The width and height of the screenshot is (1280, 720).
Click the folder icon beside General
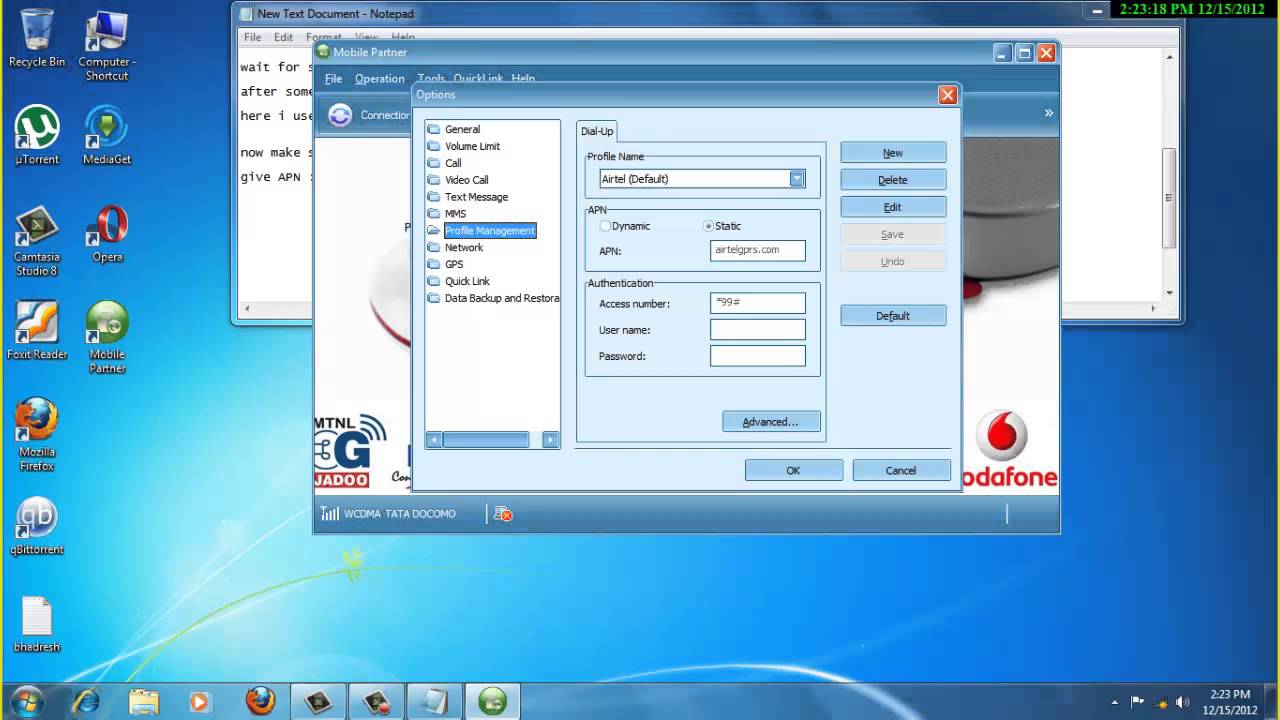pyautogui.click(x=433, y=129)
